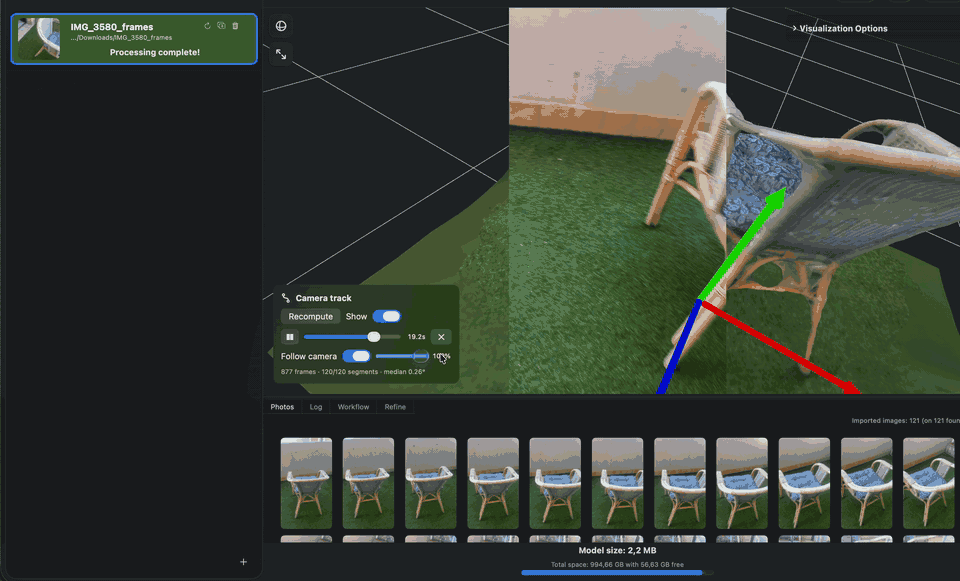Select the IMG_3580_frames project card thumbnail
This screenshot has width=960, height=581.
click(39, 38)
